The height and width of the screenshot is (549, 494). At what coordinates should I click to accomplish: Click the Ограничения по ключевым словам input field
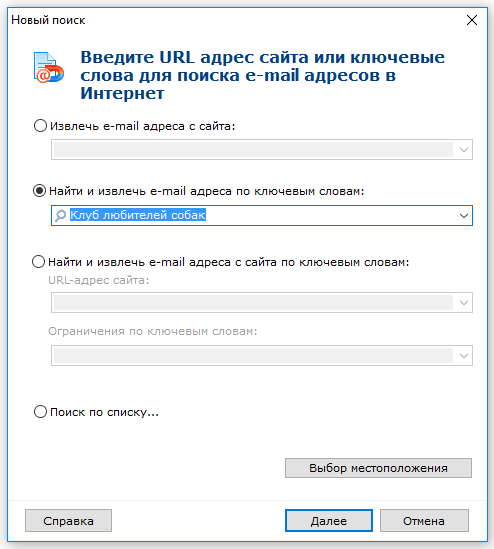pyautogui.click(x=254, y=356)
